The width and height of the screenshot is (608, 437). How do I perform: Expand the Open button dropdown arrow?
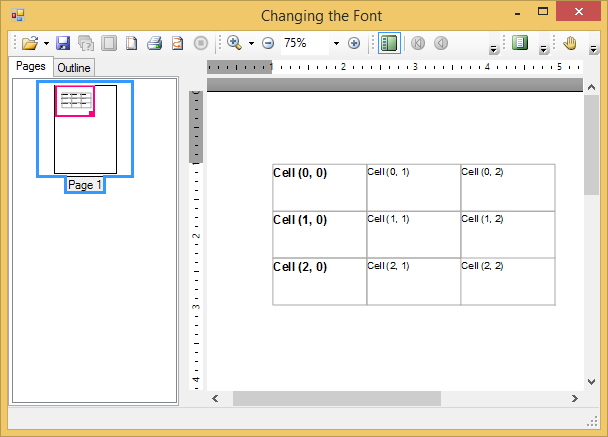pyautogui.click(x=46, y=43)
